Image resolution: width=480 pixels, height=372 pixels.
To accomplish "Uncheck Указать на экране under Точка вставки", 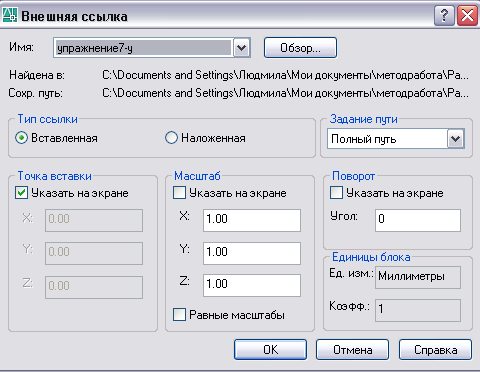I will [21, 193].
